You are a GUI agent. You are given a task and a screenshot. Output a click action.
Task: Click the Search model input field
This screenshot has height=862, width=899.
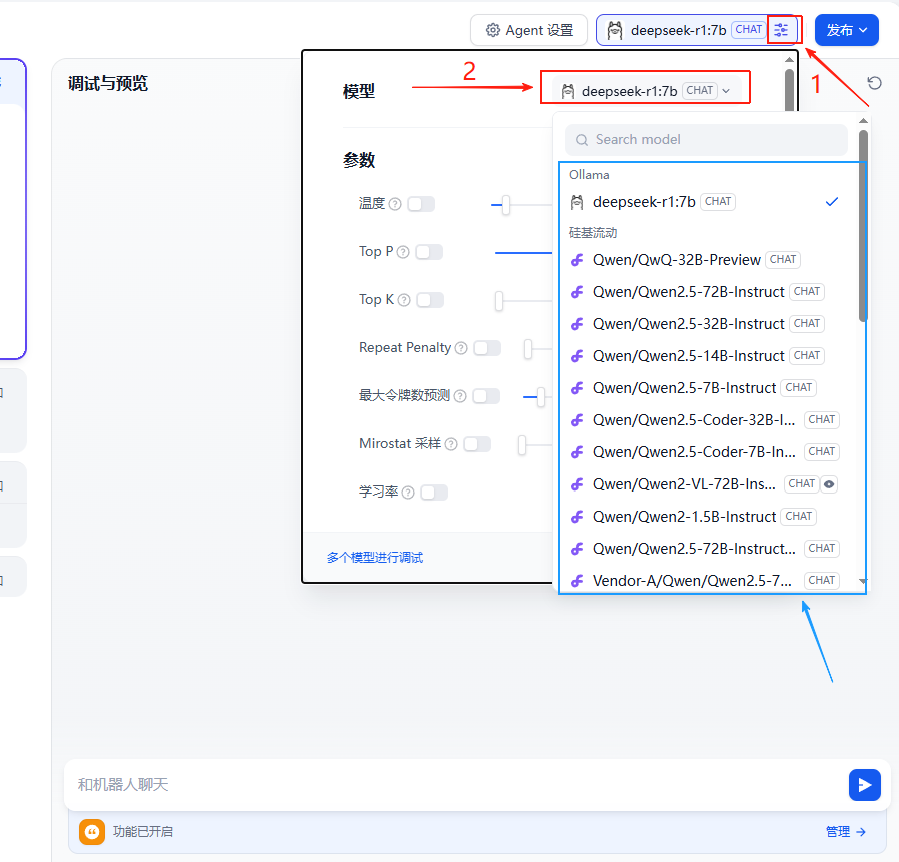(705, 140)
